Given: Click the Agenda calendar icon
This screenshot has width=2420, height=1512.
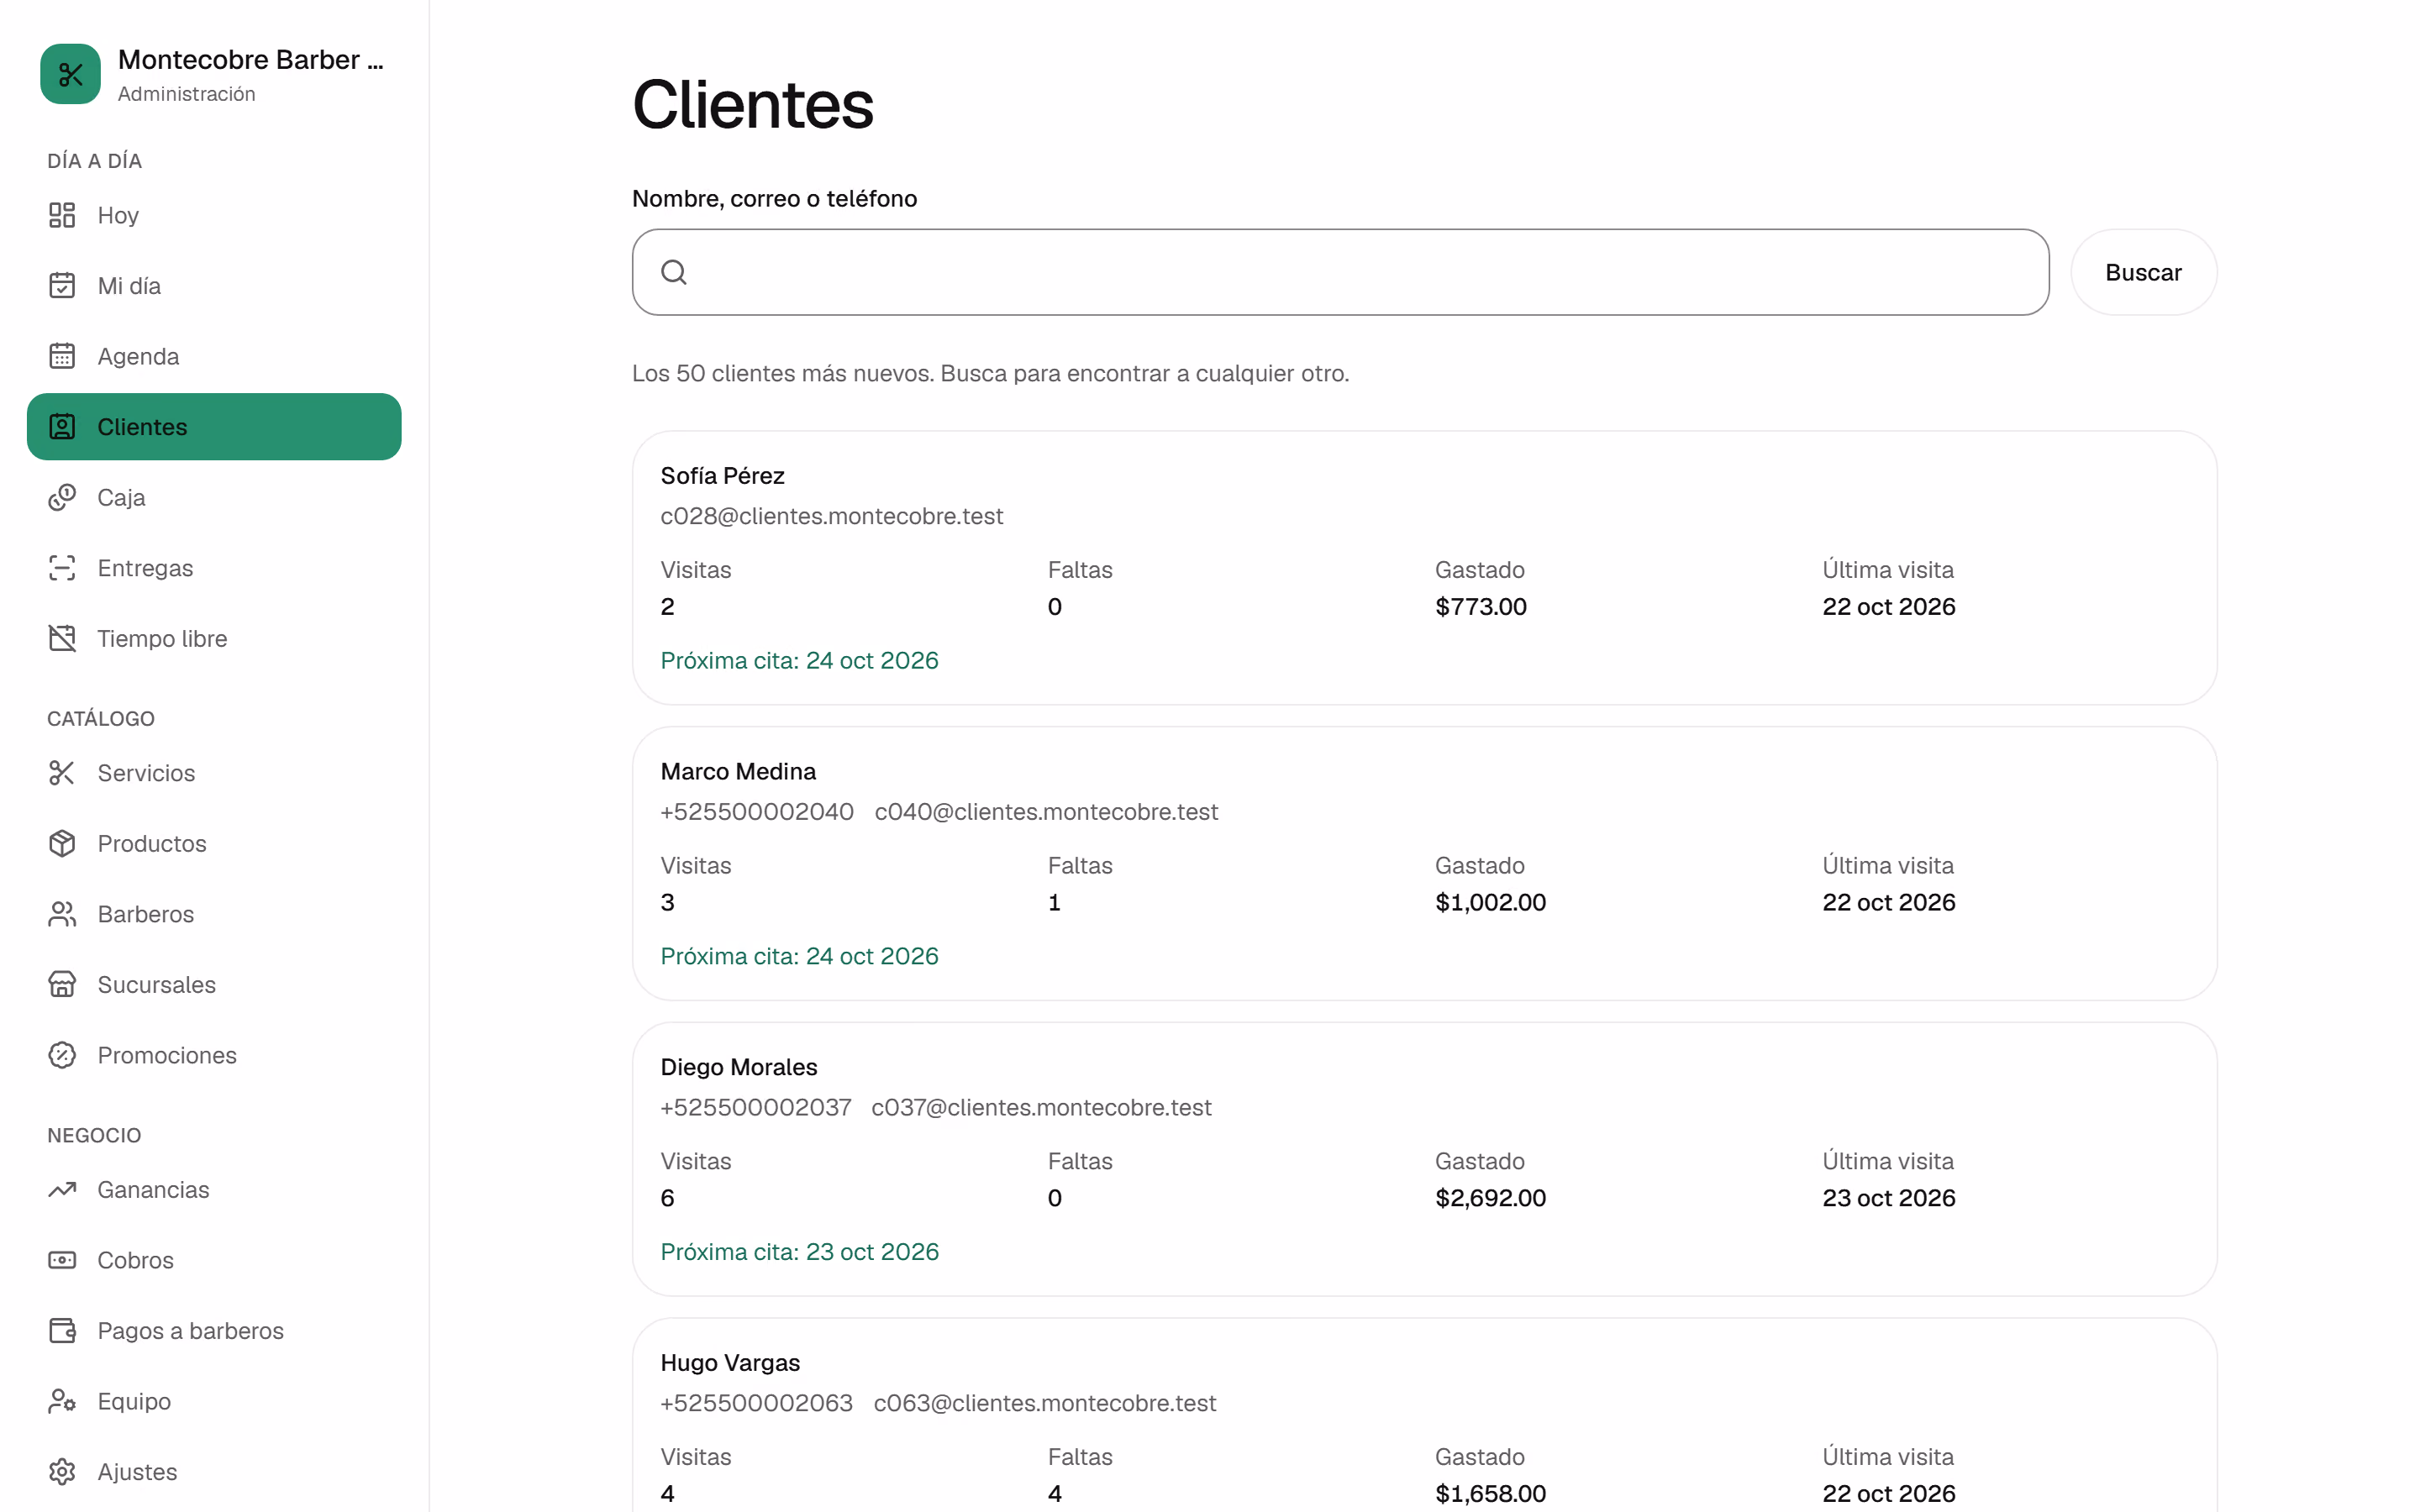Looking at the screenshot, I should pos(62,356).
